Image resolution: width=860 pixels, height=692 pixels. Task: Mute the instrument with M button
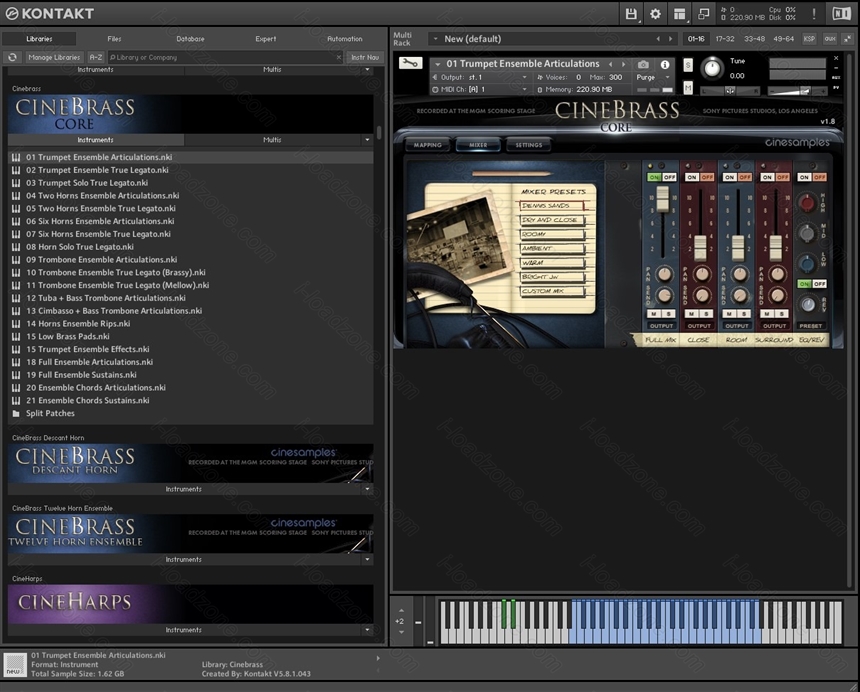click(x=688, y=88)
